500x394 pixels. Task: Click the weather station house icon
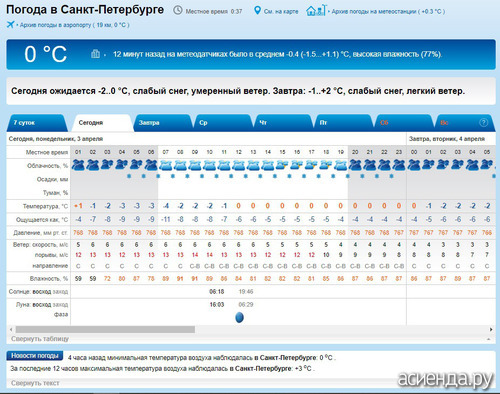[x=315, y=10]
